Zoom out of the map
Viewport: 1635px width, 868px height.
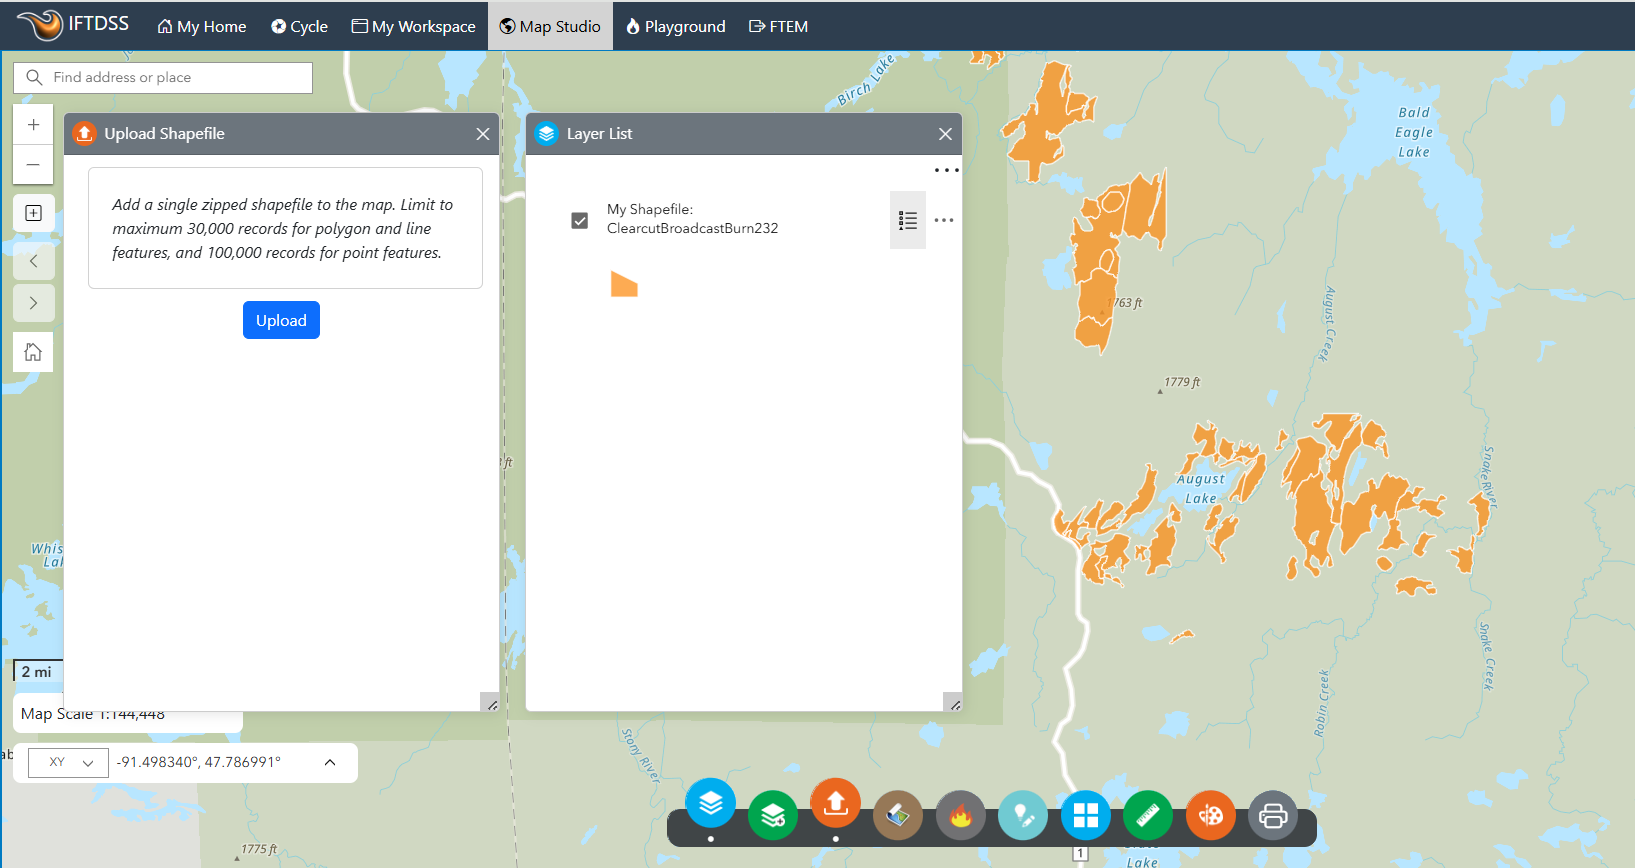click(33, 164)
